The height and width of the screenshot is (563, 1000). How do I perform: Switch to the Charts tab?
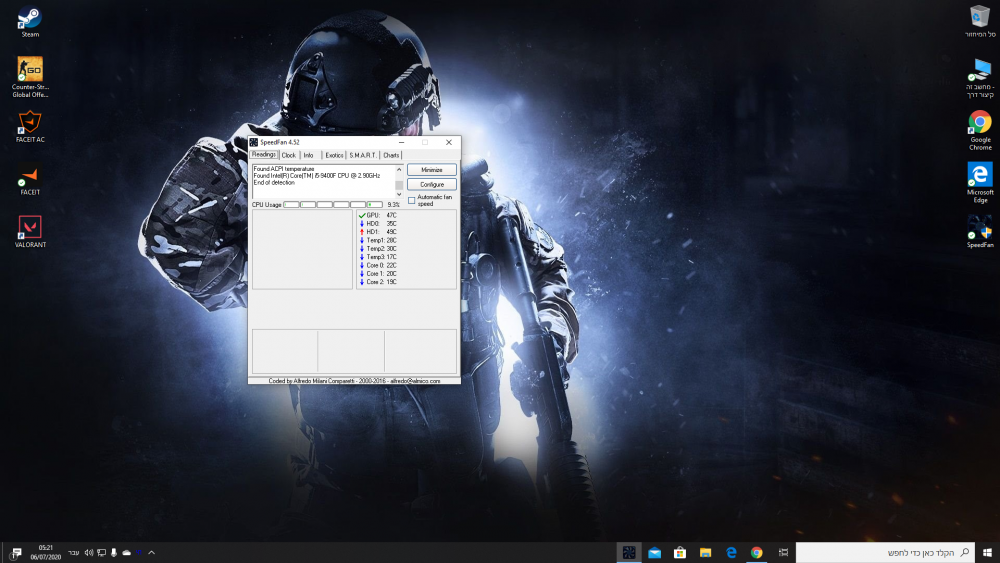(x=391, y=156)
